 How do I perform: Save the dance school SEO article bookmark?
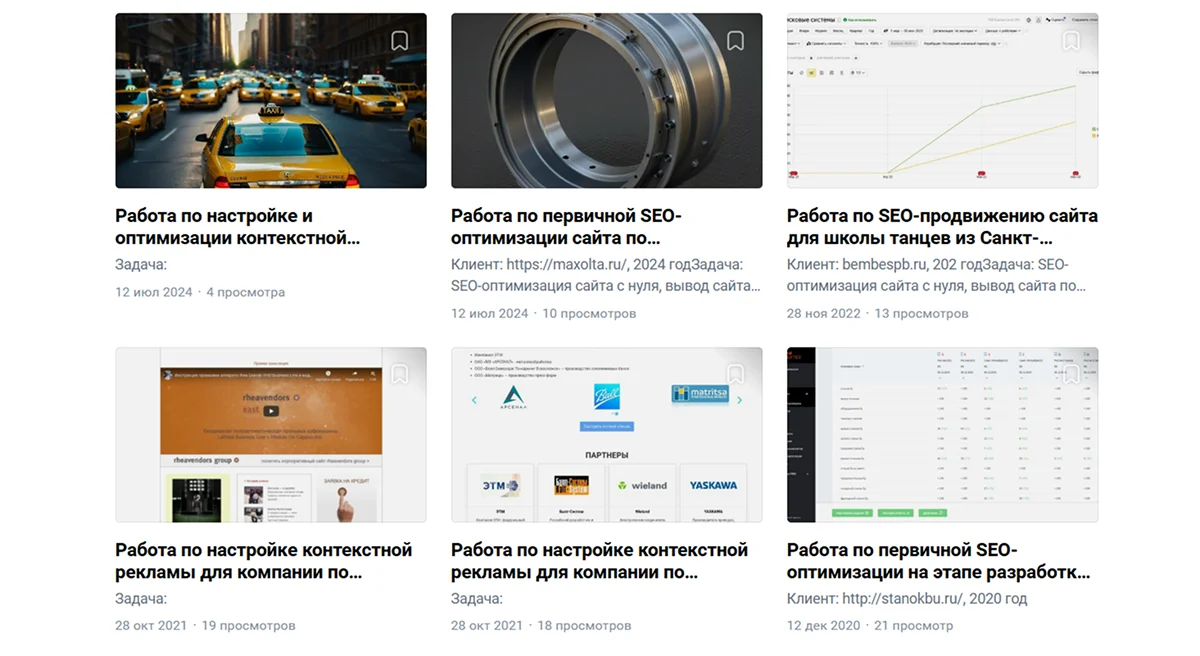pos(1071,41)
